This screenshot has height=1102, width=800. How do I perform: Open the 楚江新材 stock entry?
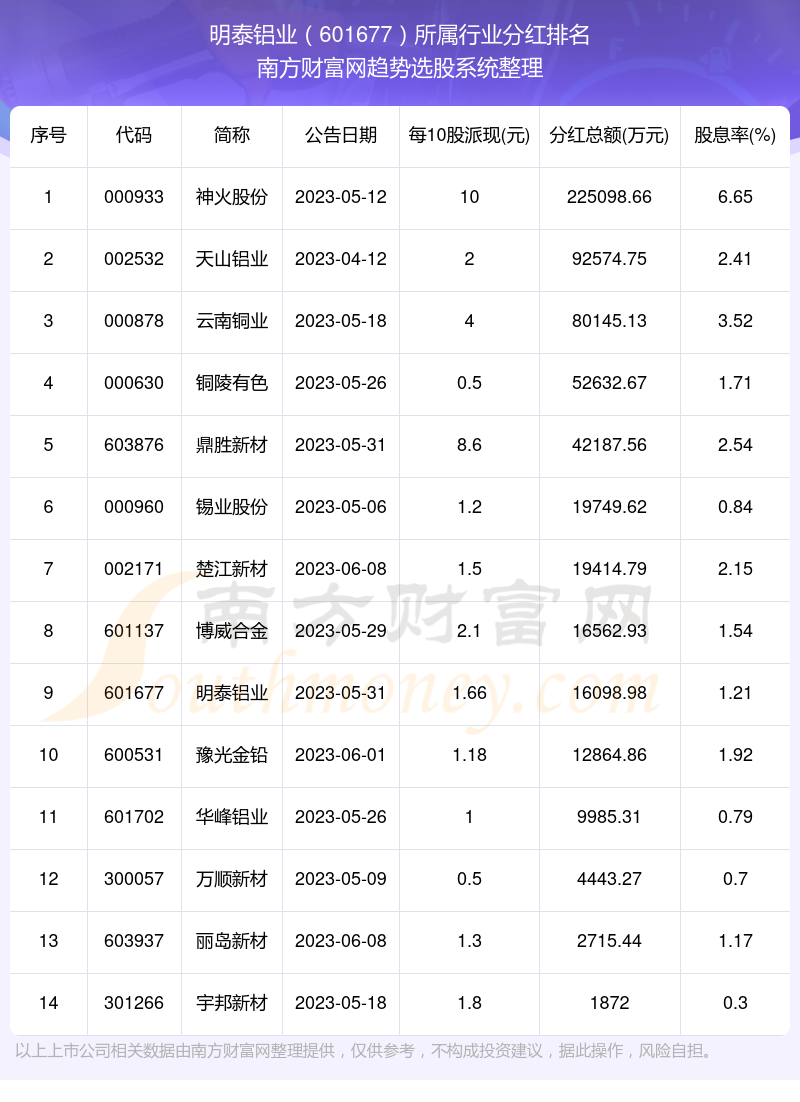coord(231,569)
